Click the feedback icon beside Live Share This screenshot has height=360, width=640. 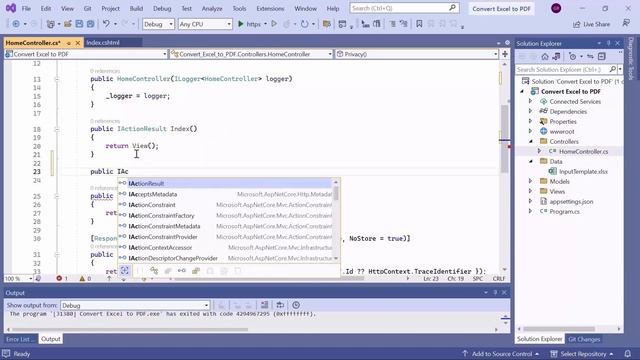pos(626,24)
